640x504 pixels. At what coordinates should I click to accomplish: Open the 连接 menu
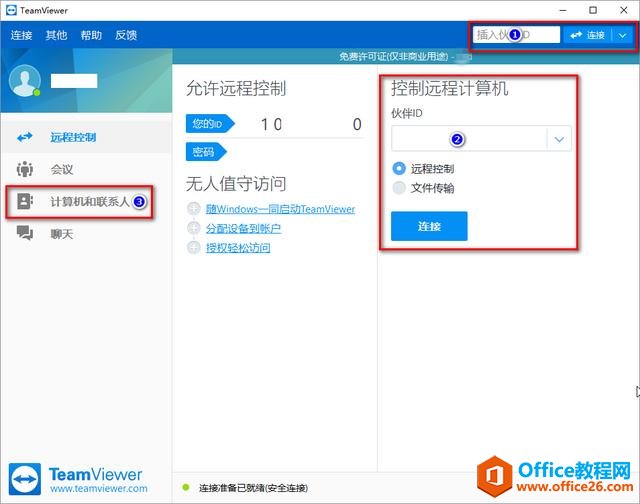point(21,35)
